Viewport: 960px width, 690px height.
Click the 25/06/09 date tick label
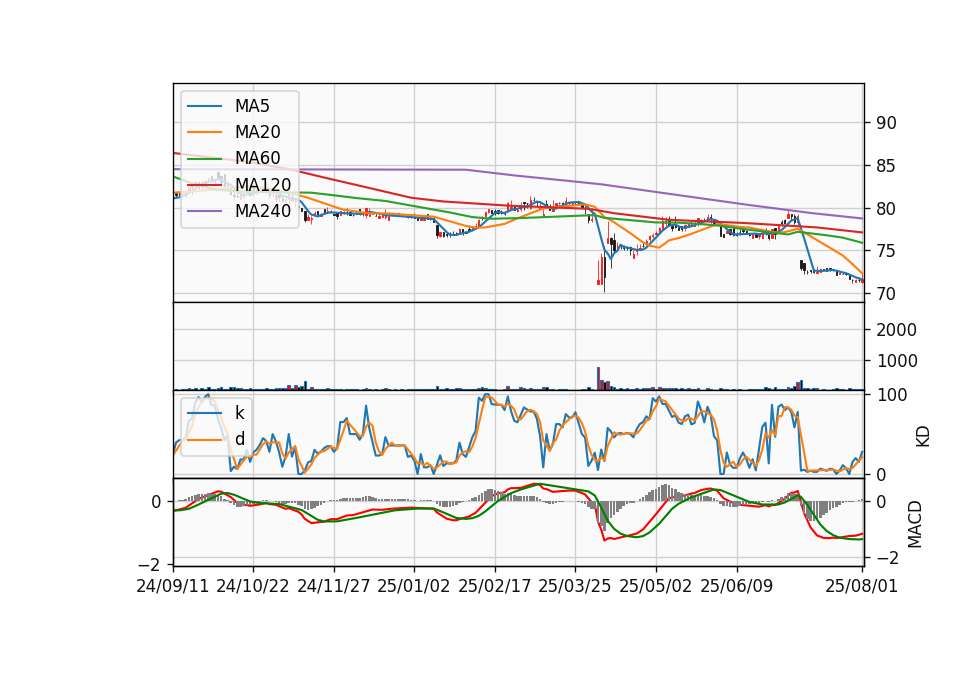[737, 586]
